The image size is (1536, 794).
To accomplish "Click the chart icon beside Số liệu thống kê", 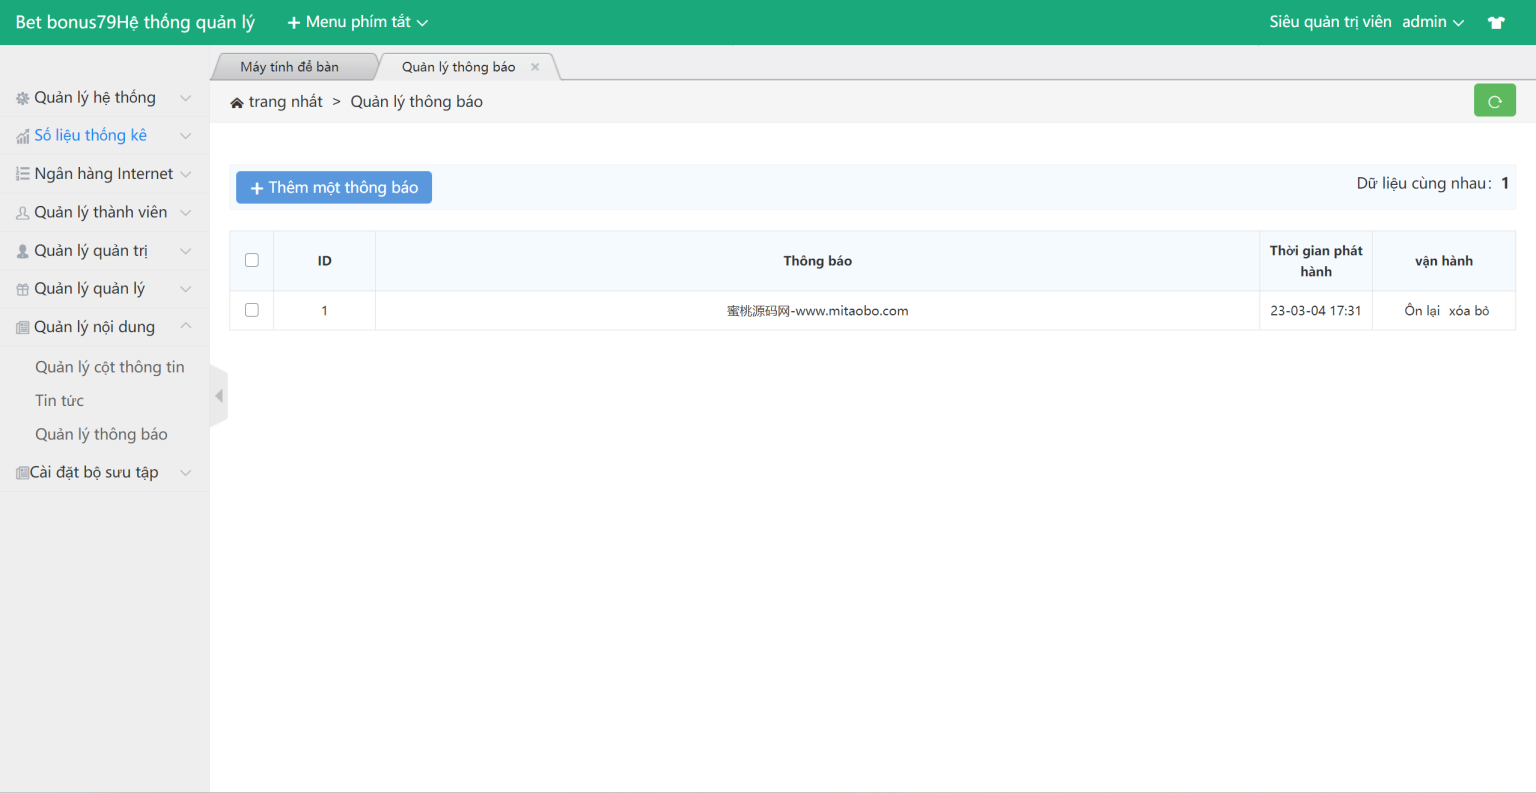I will click(x=22, y=136).
